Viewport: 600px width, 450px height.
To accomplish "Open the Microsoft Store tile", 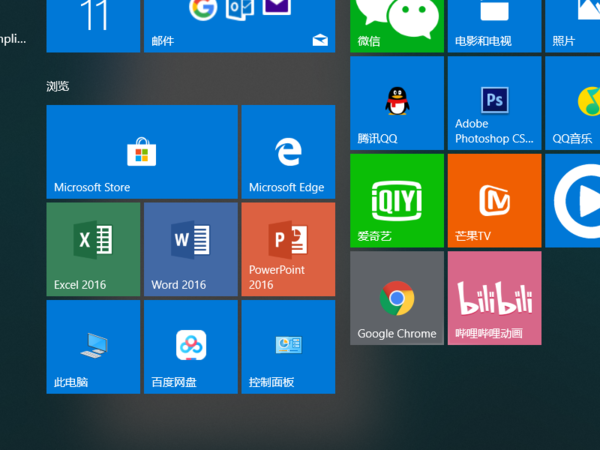I will (x=142, y=152).
